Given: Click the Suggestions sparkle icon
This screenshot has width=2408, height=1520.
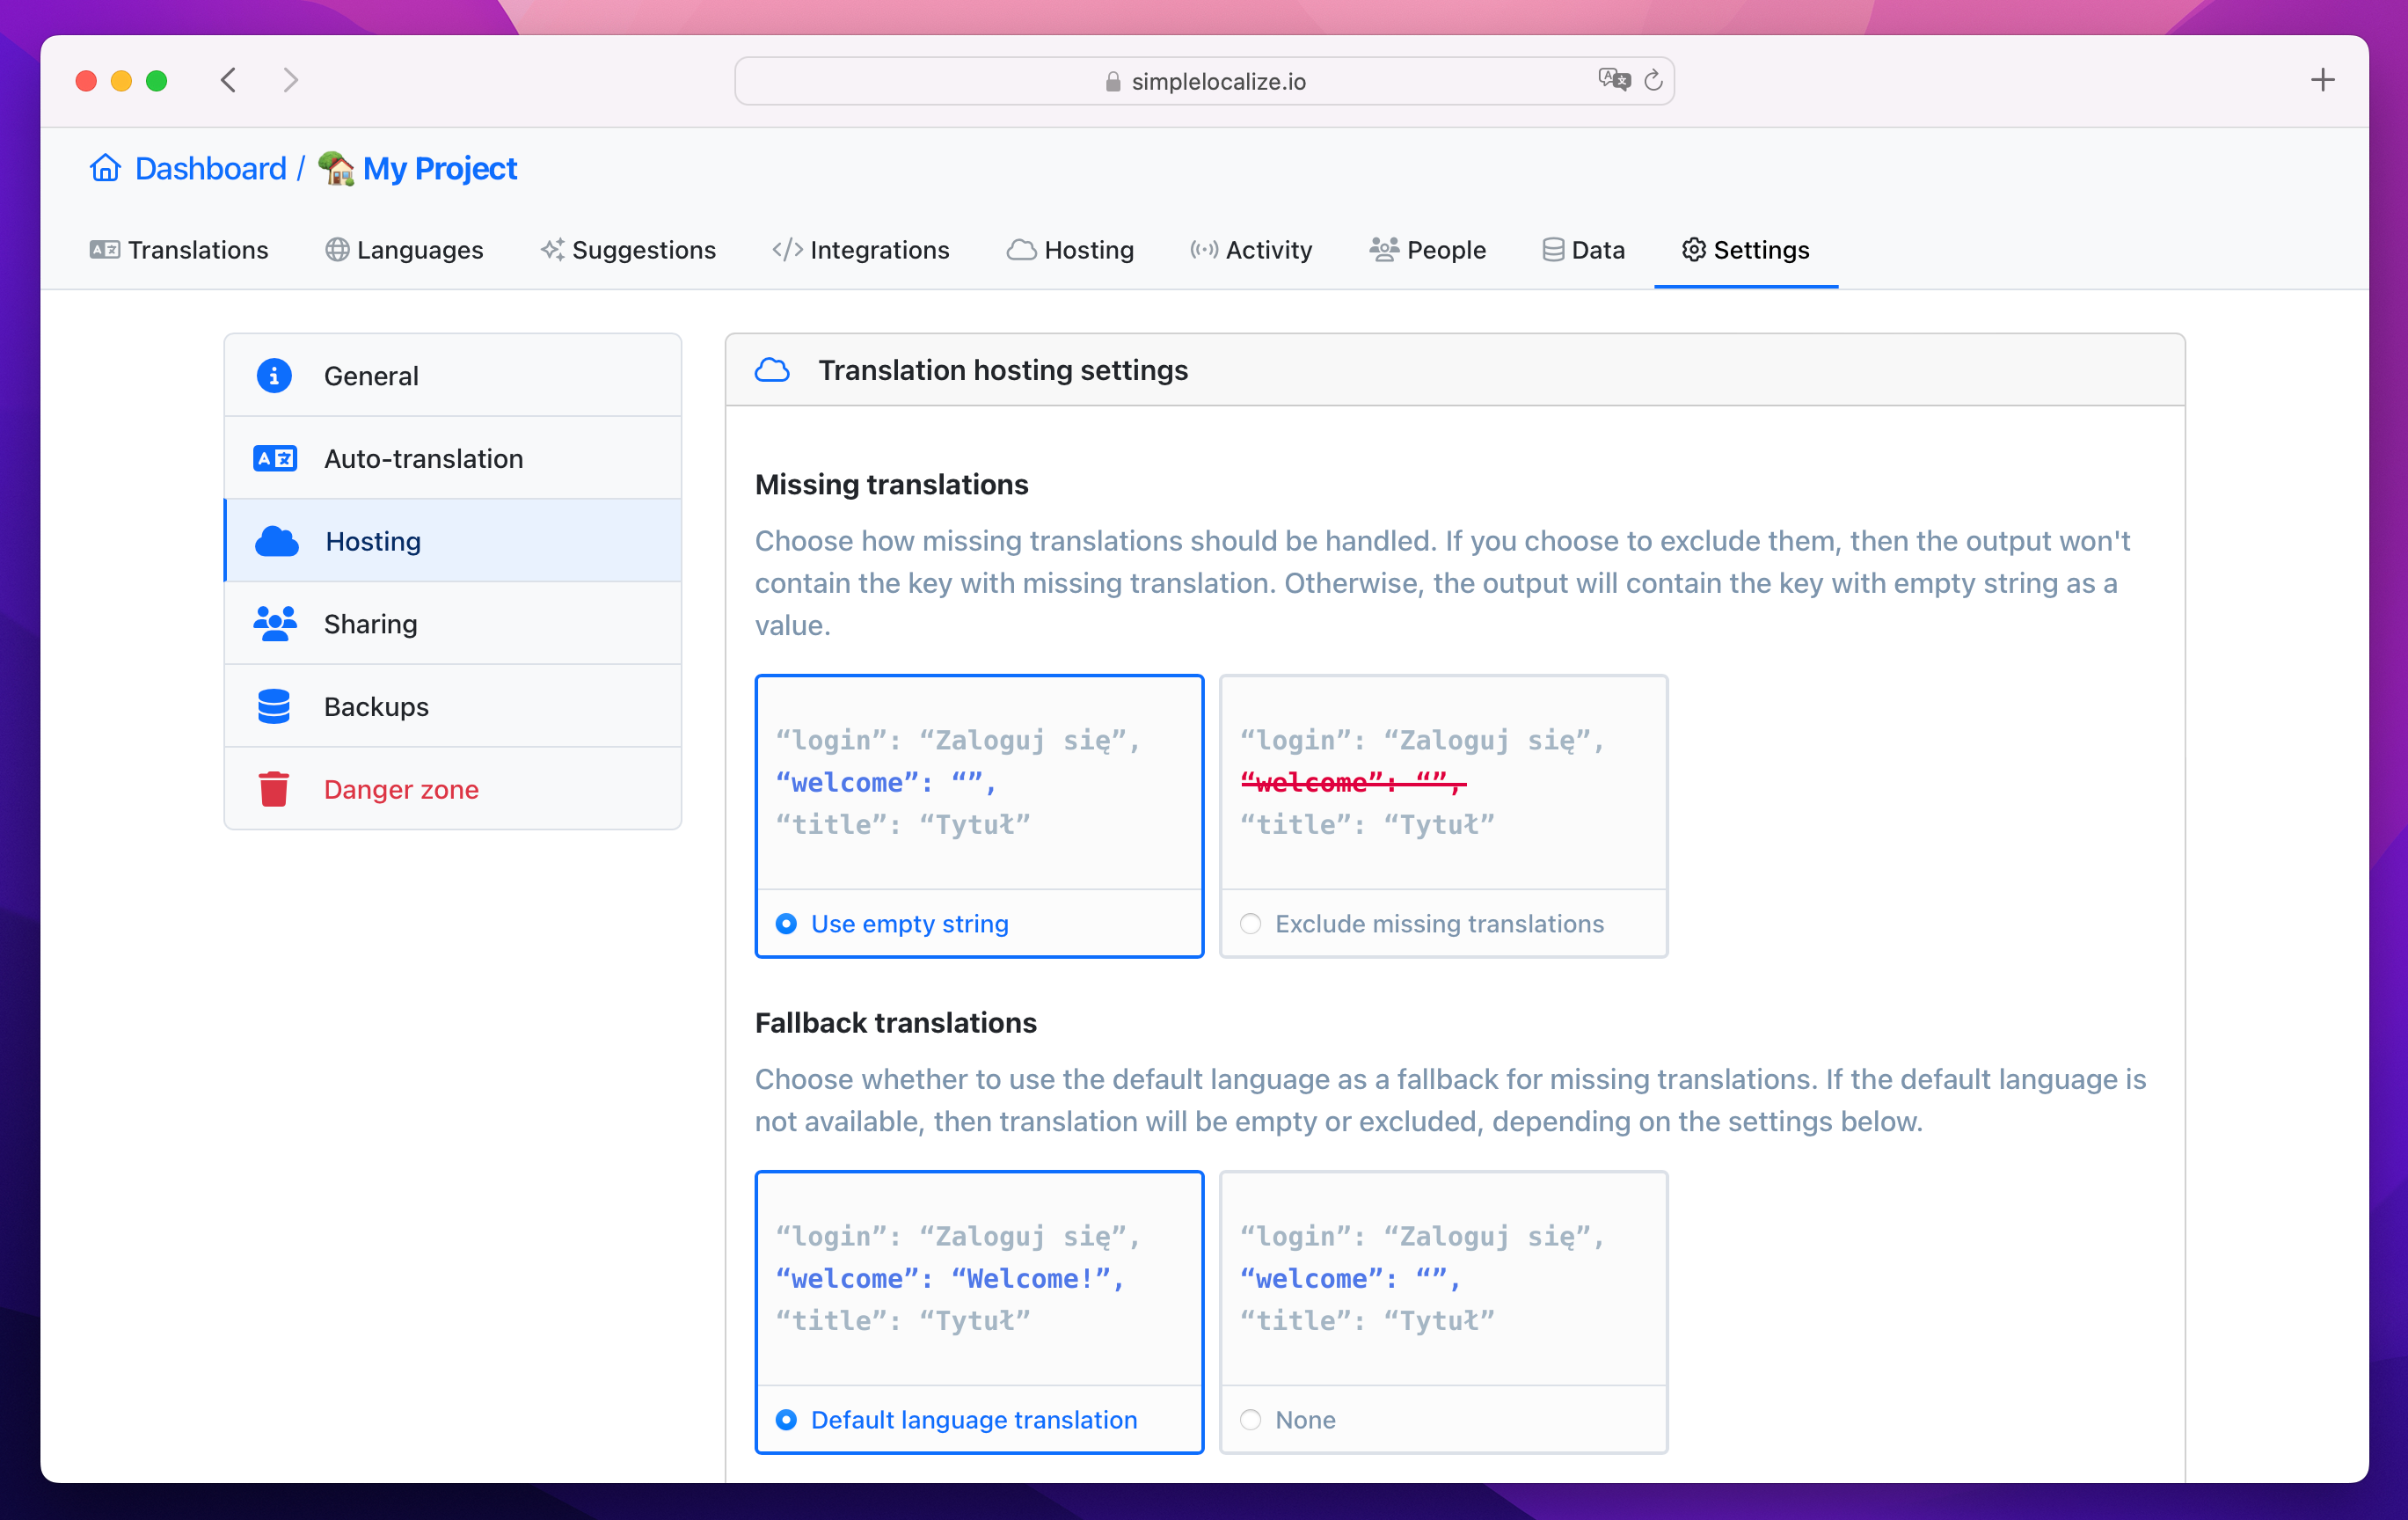Looking at the screenshot, I should (552, 250).
